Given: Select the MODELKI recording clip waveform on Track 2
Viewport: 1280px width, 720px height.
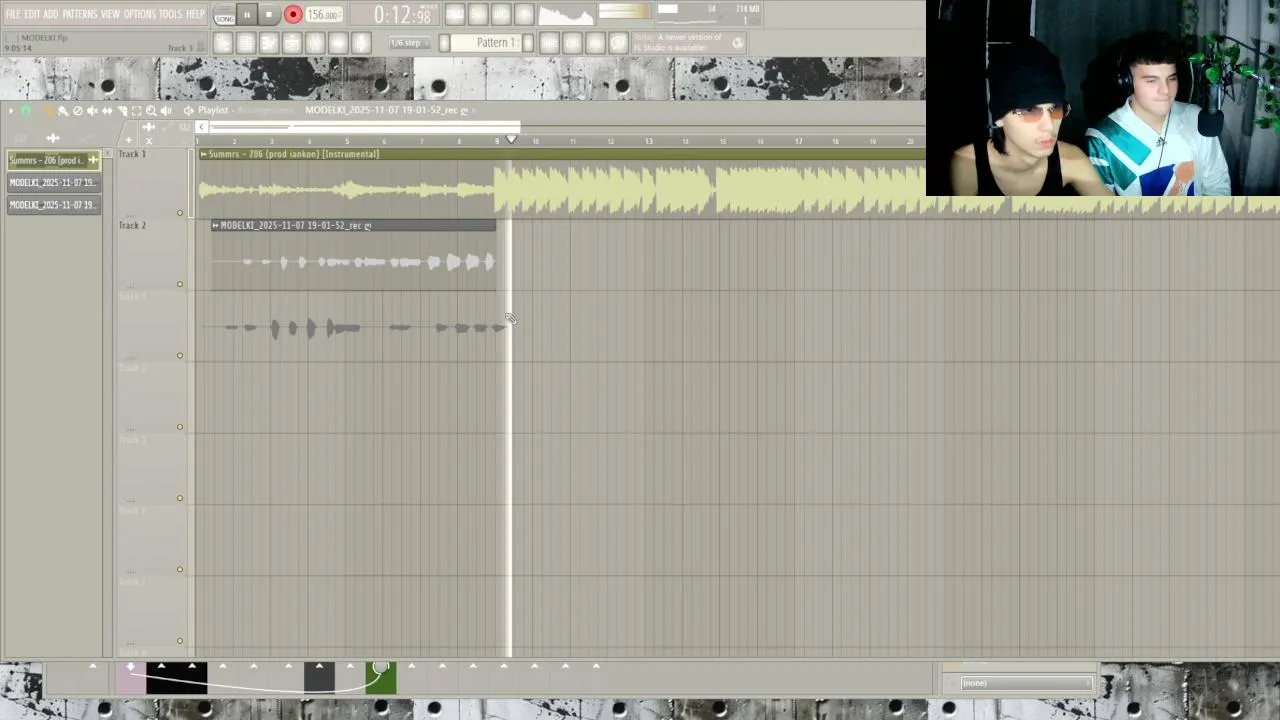Looking at the screenshot, I should [354, 262].
